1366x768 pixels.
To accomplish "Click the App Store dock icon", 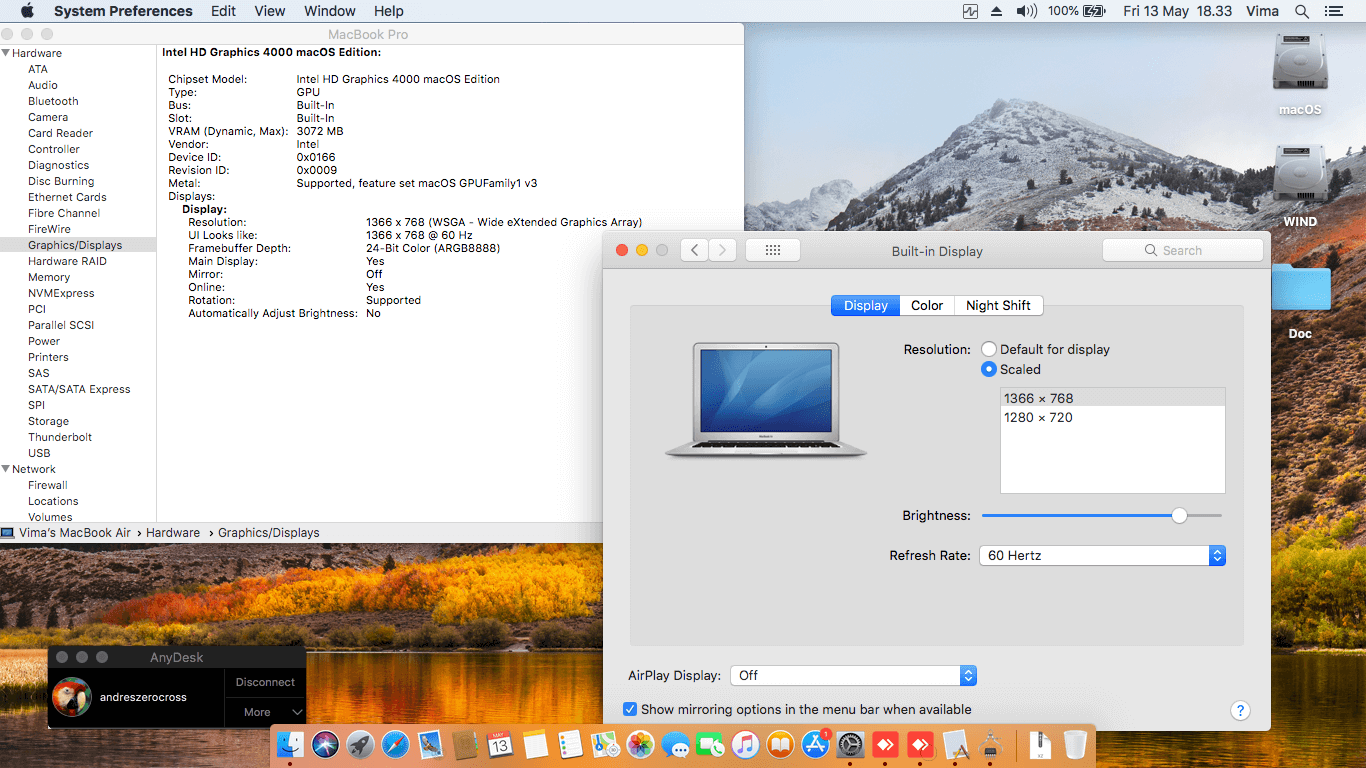I will click(816, 744).
